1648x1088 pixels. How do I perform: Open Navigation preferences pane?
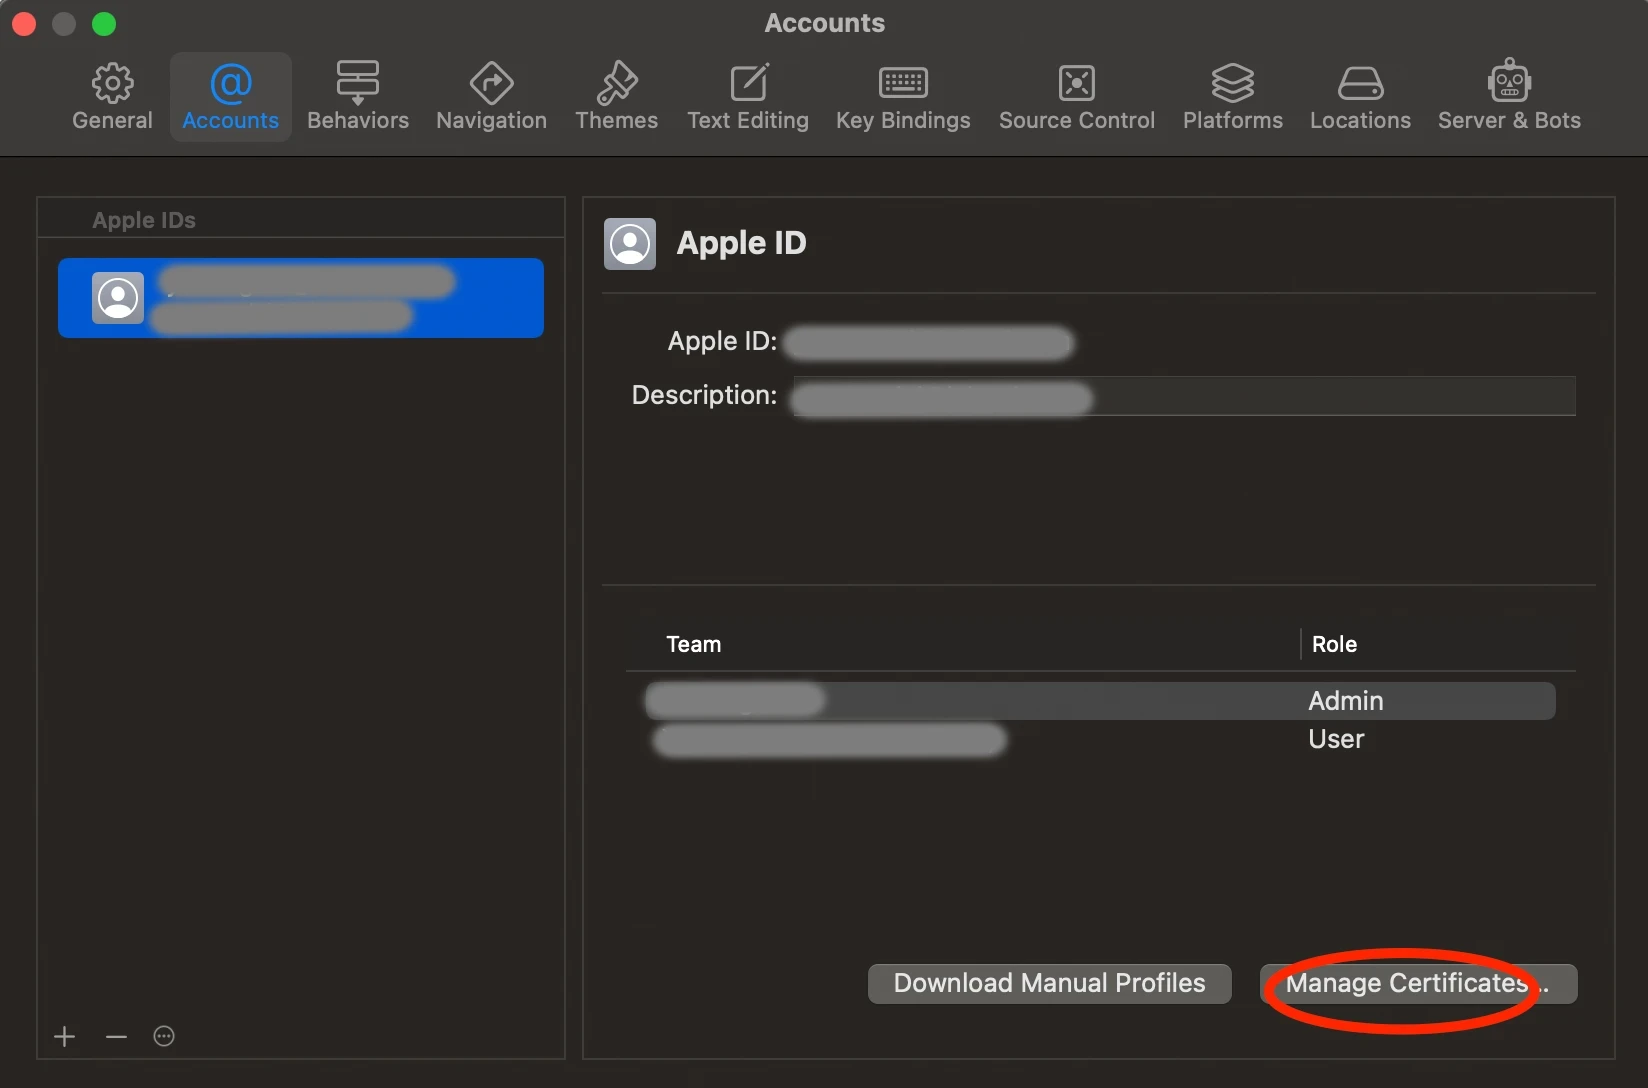(491, 96)
